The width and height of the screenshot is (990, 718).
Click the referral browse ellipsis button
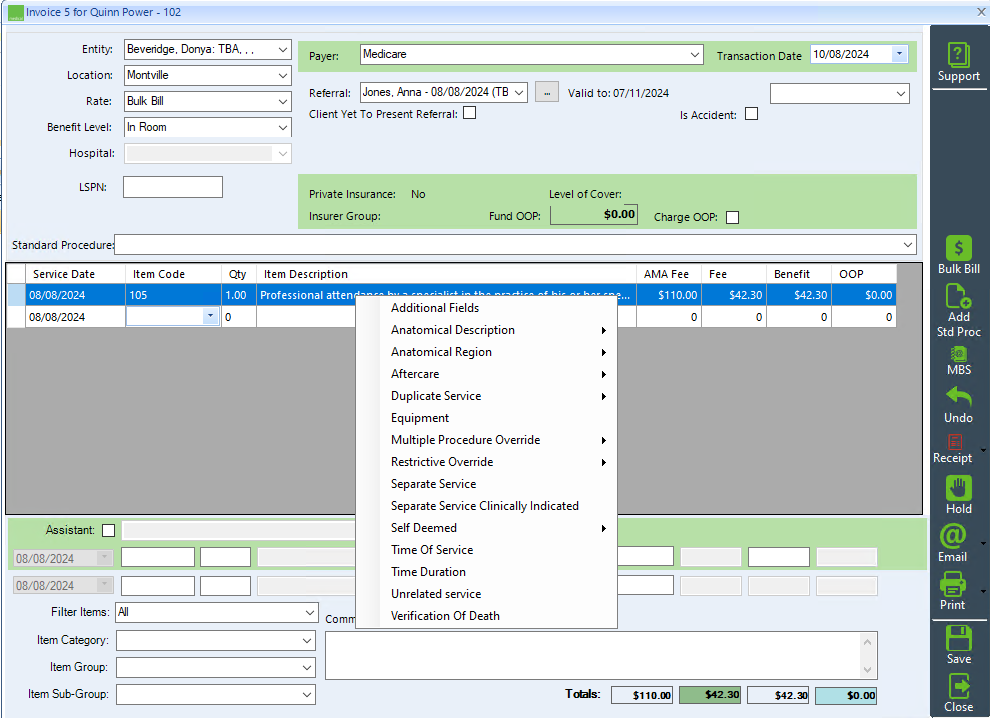(x=546, y=90)
